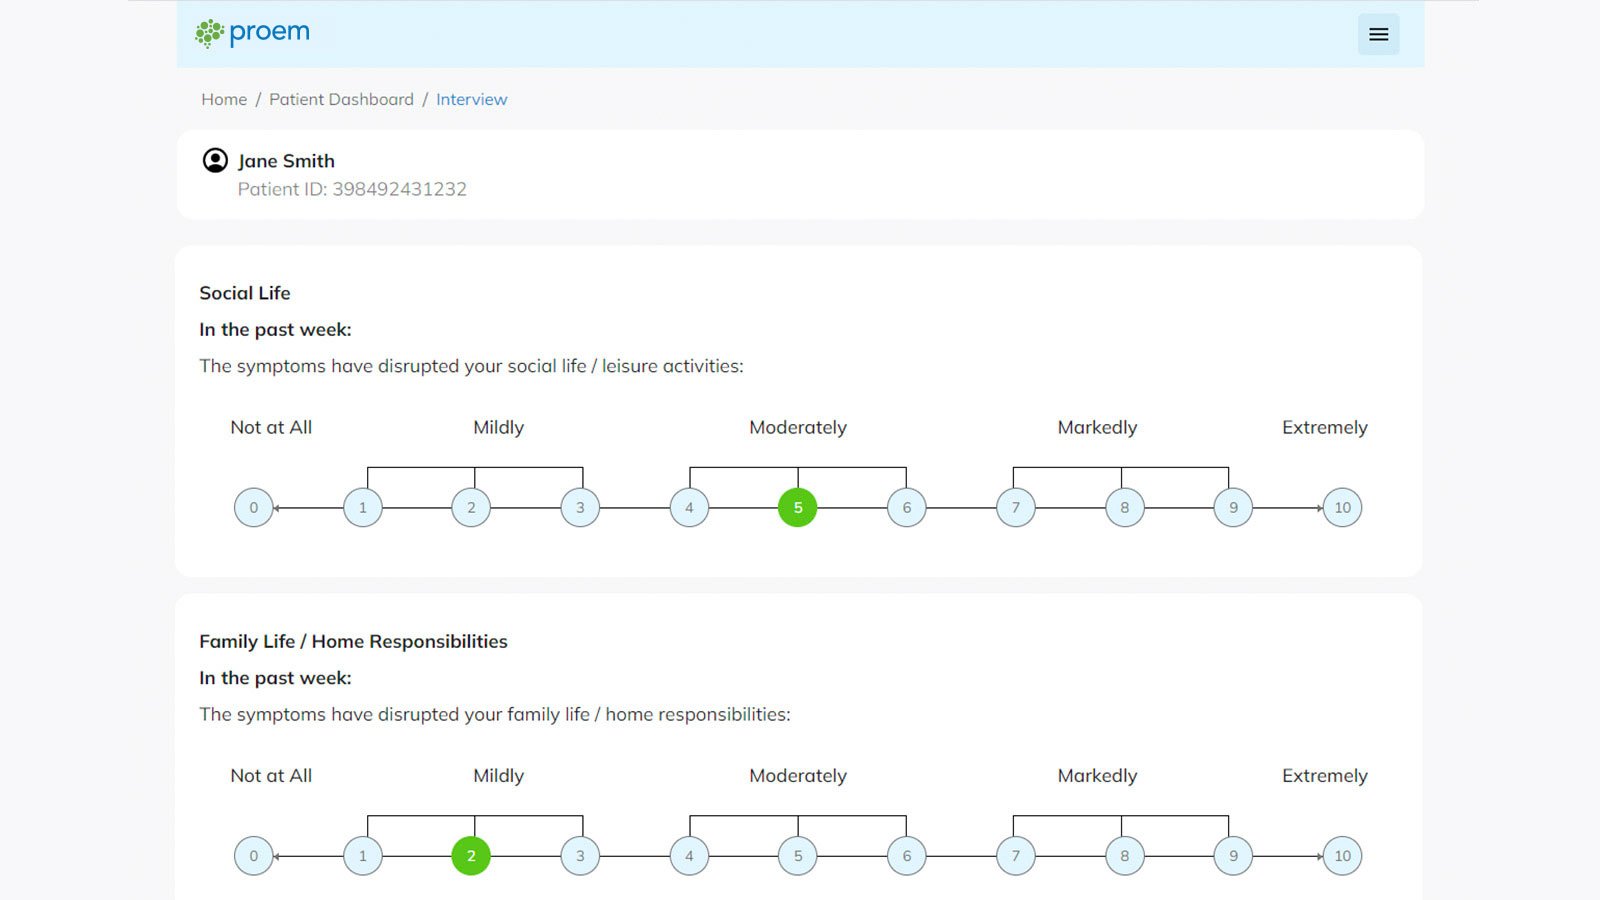Click the Interview breadcrumb
The image size is (1600, 900).
471,99
